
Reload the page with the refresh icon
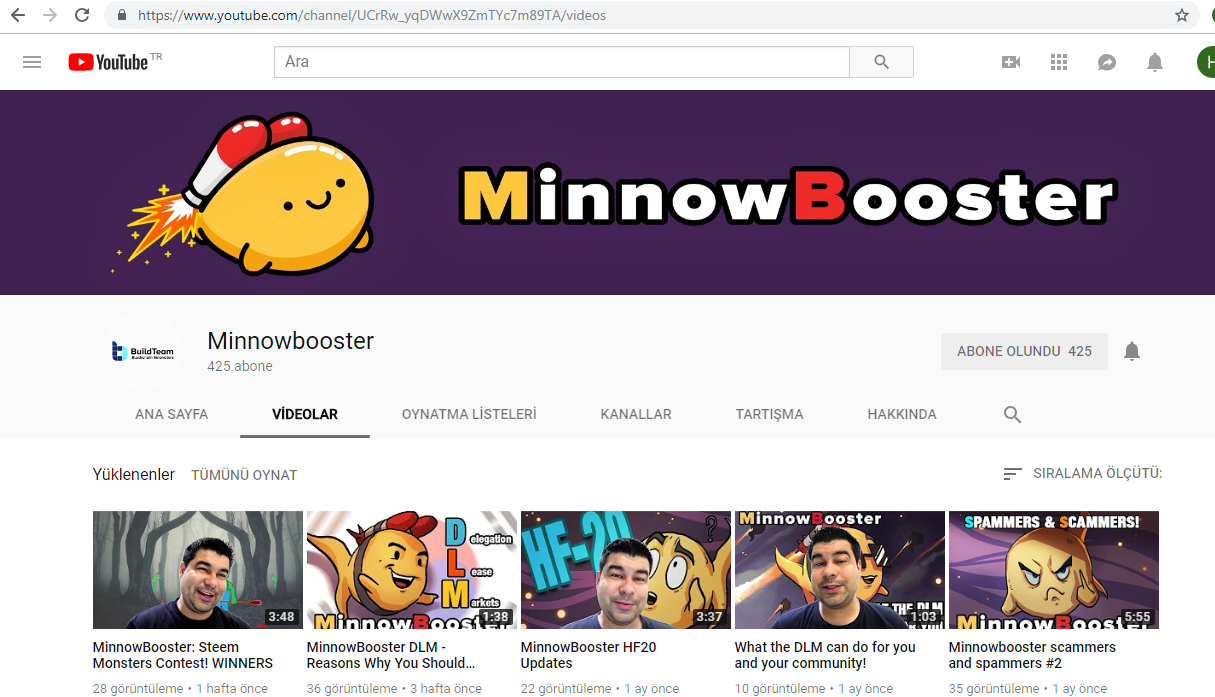pyautogui.click(x=82, y=15)
